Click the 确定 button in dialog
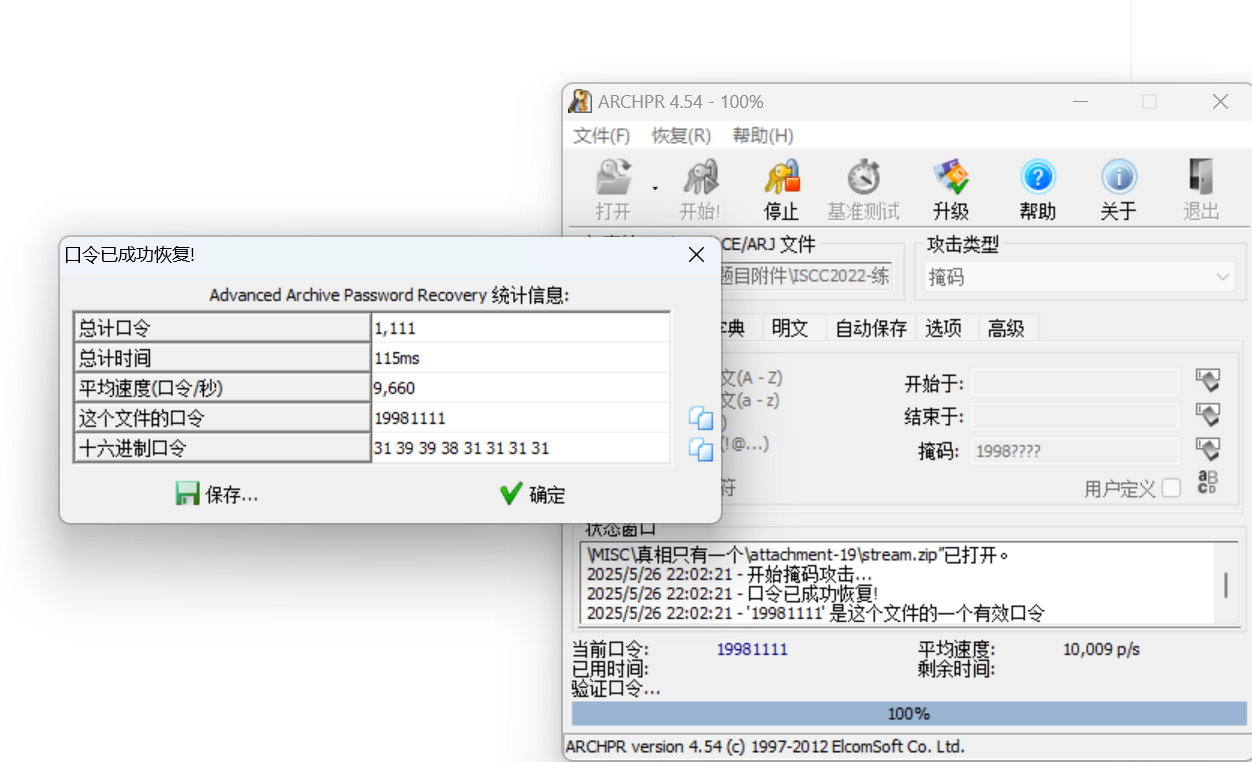Image resolution: width=1252 pixels, height=762 pixels. pos(533,494)
